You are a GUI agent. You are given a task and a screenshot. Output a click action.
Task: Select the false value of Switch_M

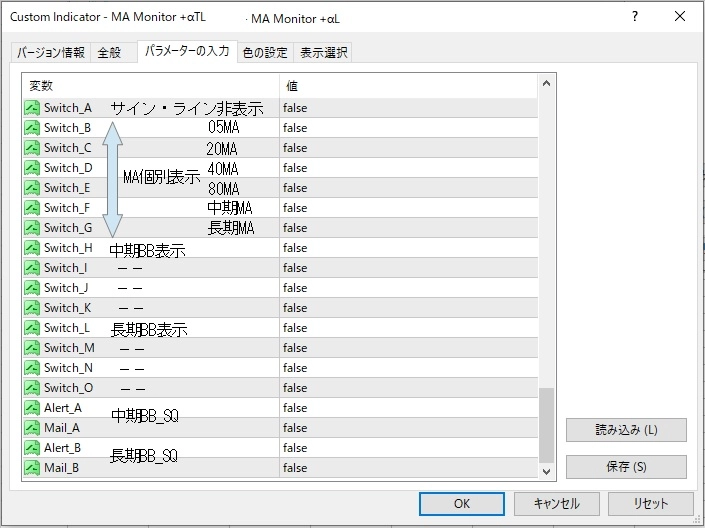pyautogui.click(x=295, y=348)
